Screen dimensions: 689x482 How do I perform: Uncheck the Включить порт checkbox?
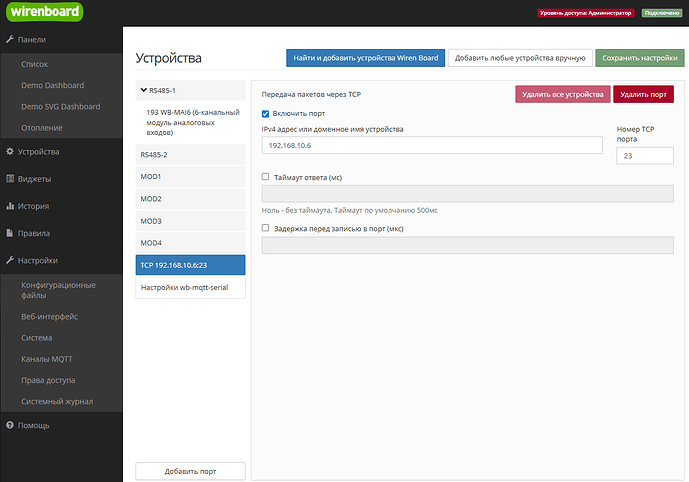tap(265, 114)
